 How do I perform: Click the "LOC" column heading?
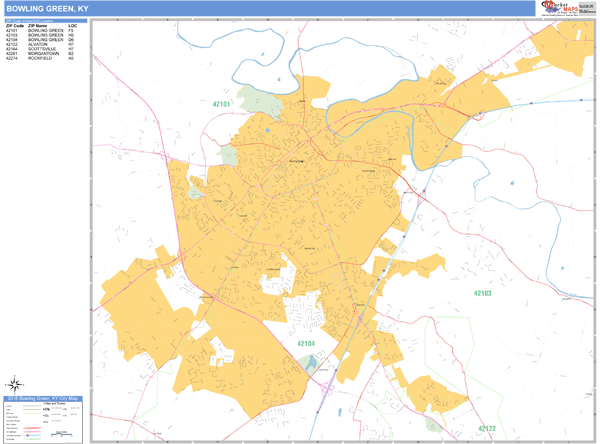click(x=73, y=26)
